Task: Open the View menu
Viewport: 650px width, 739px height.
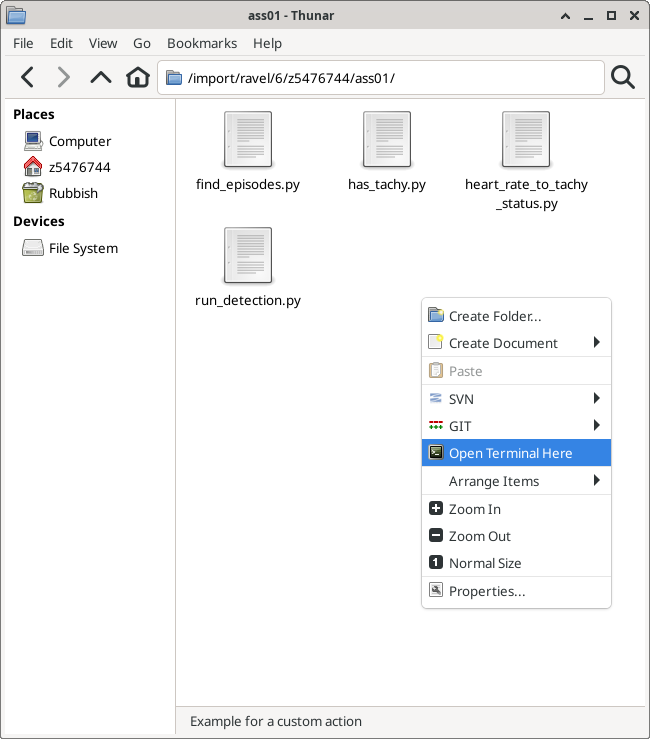Action: (x=103, y=43)
